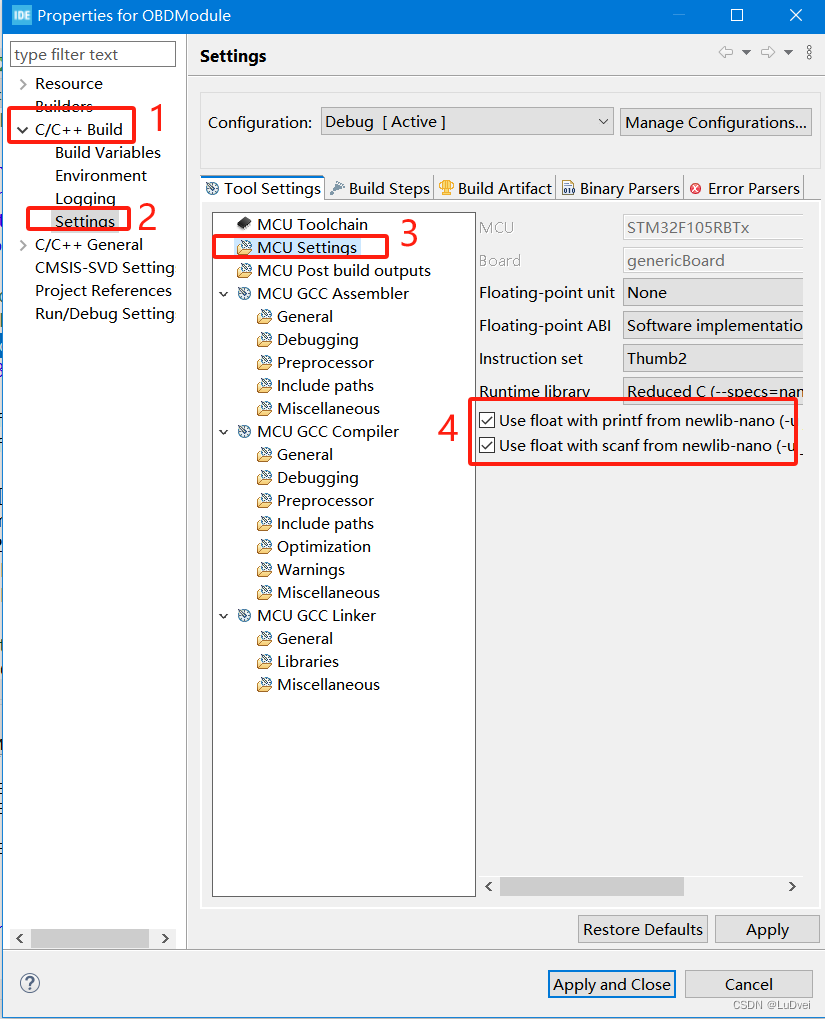Toggle float with scanf from newlib-nano

pyautogui.click(x=487, y=445)
